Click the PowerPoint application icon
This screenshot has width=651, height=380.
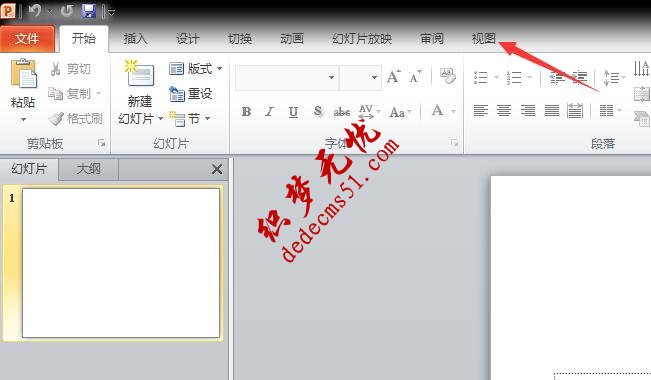(7, 10)
